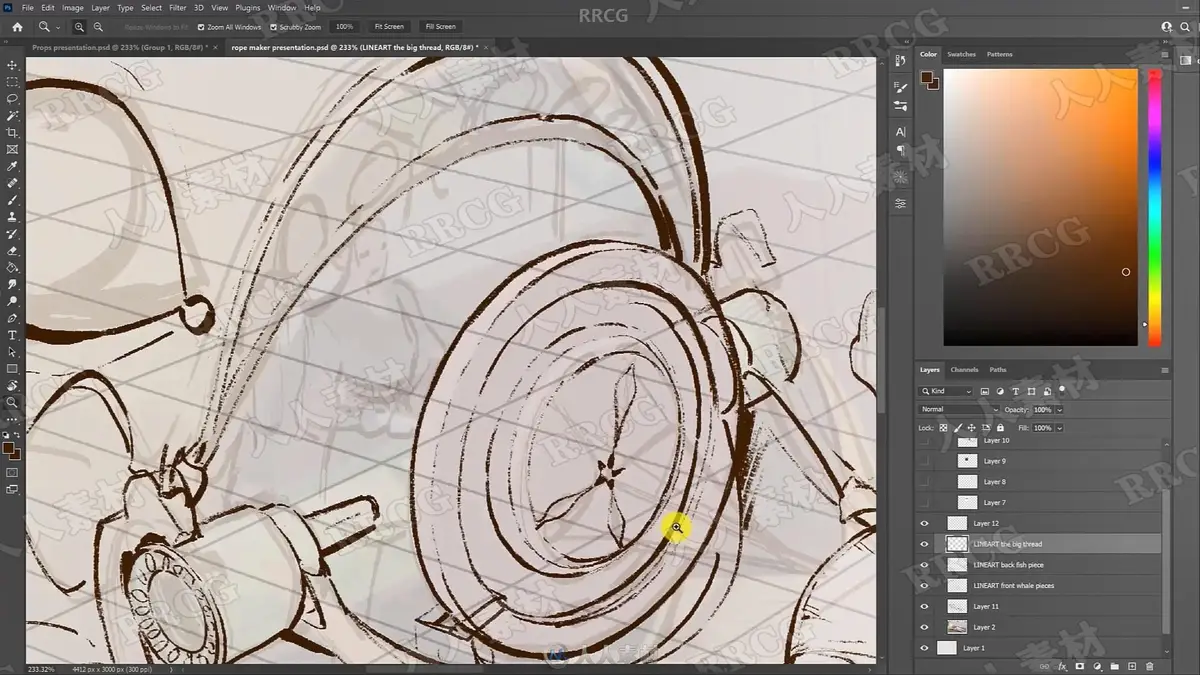Select the Horizontal Type tool

coord(12,335)
